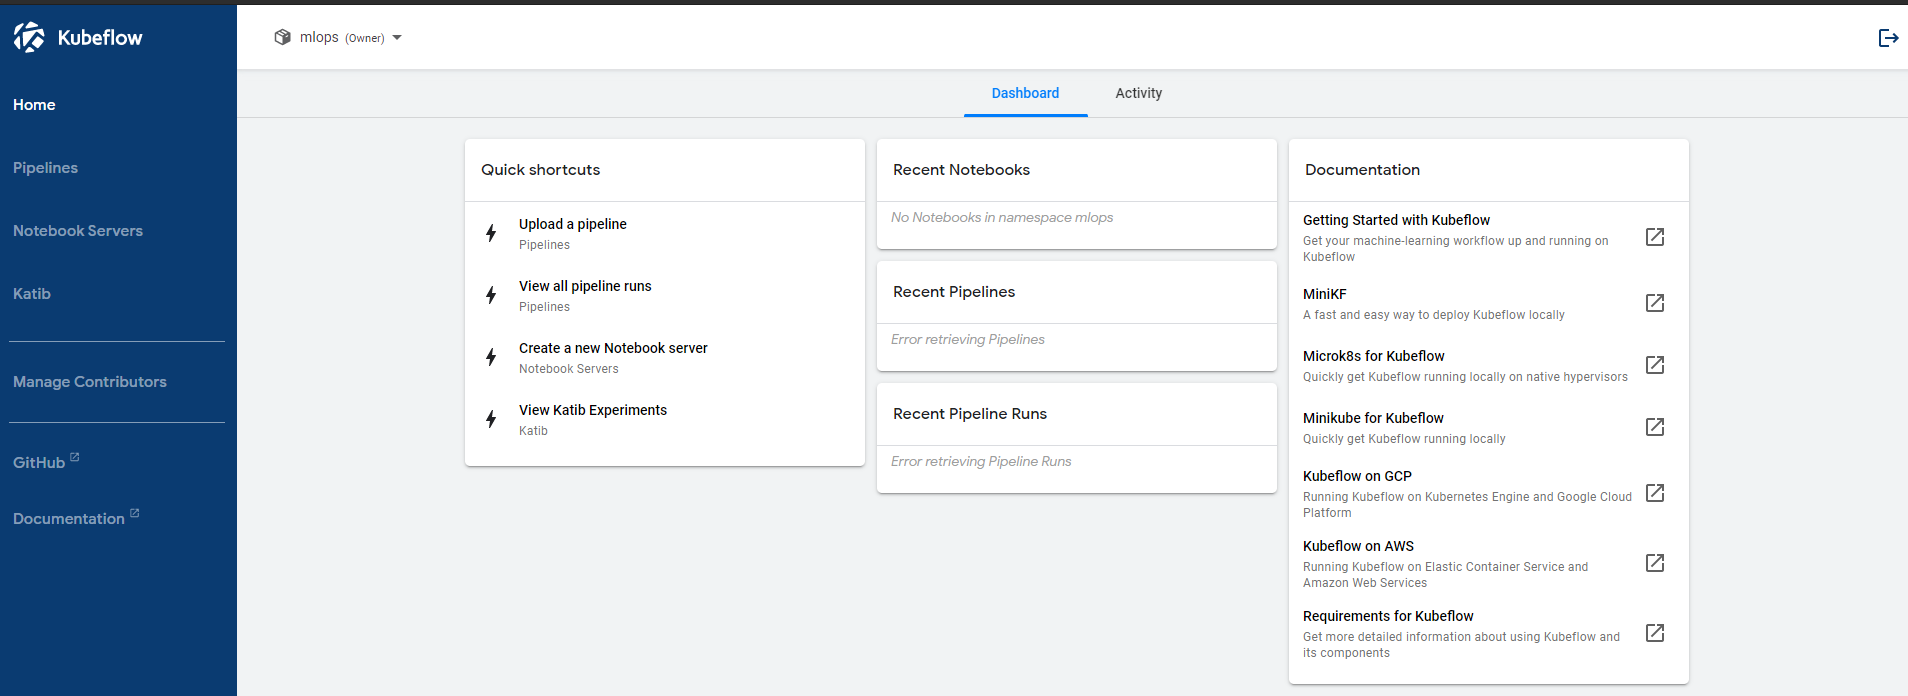1908x696 pixels.
Task: Switch to the Activity tab
Action: click(1139, 93)
